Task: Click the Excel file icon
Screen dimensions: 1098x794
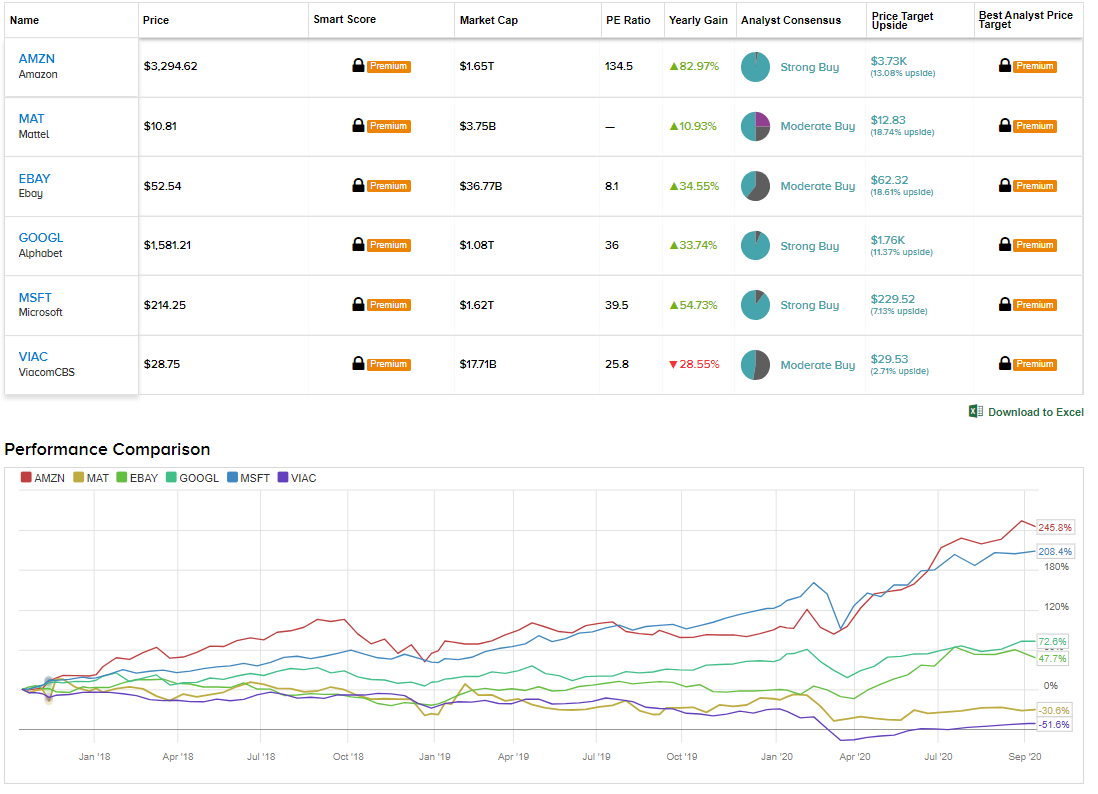Action: (x=975, y=412)
